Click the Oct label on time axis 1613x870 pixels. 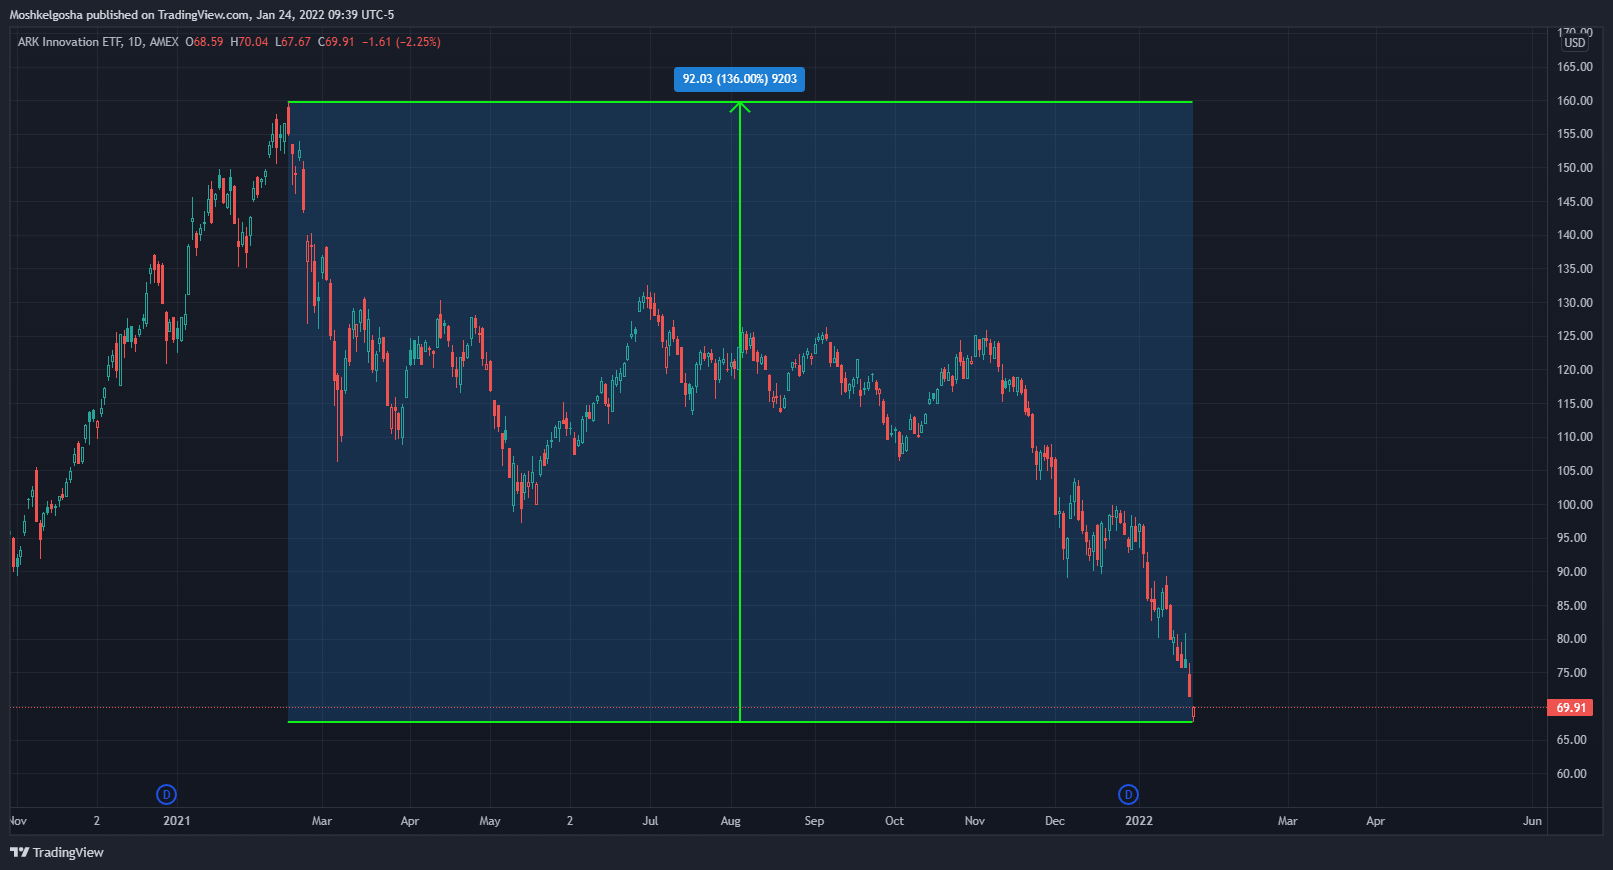894,821
